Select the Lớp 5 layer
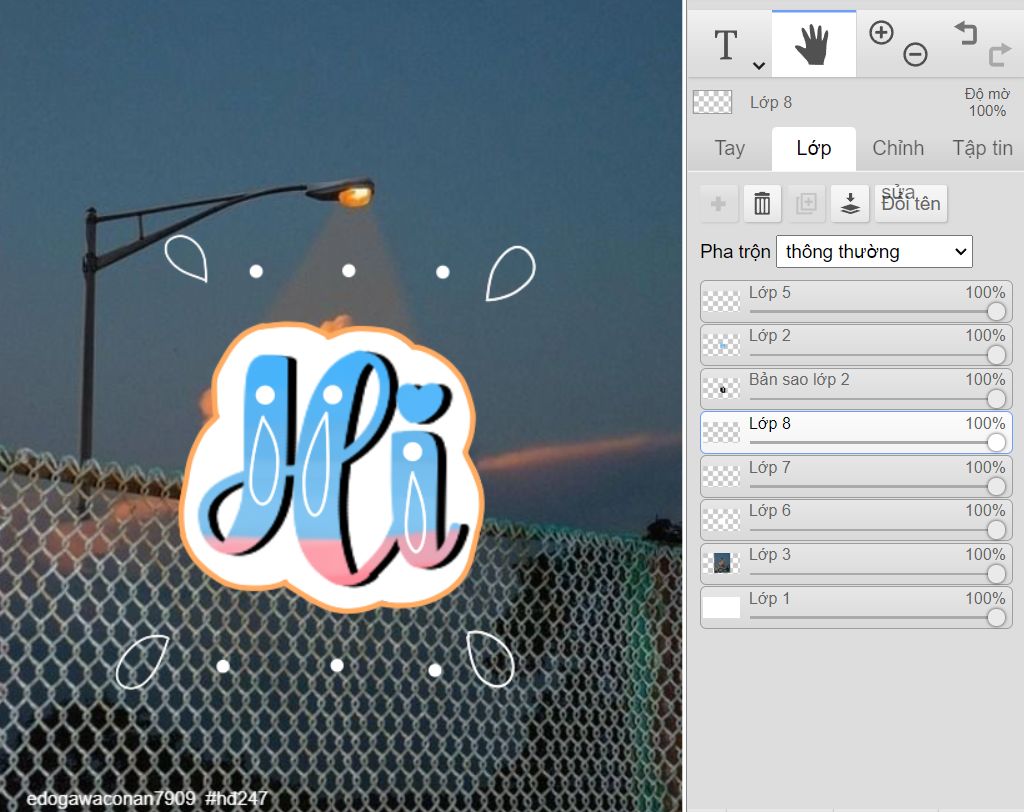 pyautogui.click(x=856, y=301)
